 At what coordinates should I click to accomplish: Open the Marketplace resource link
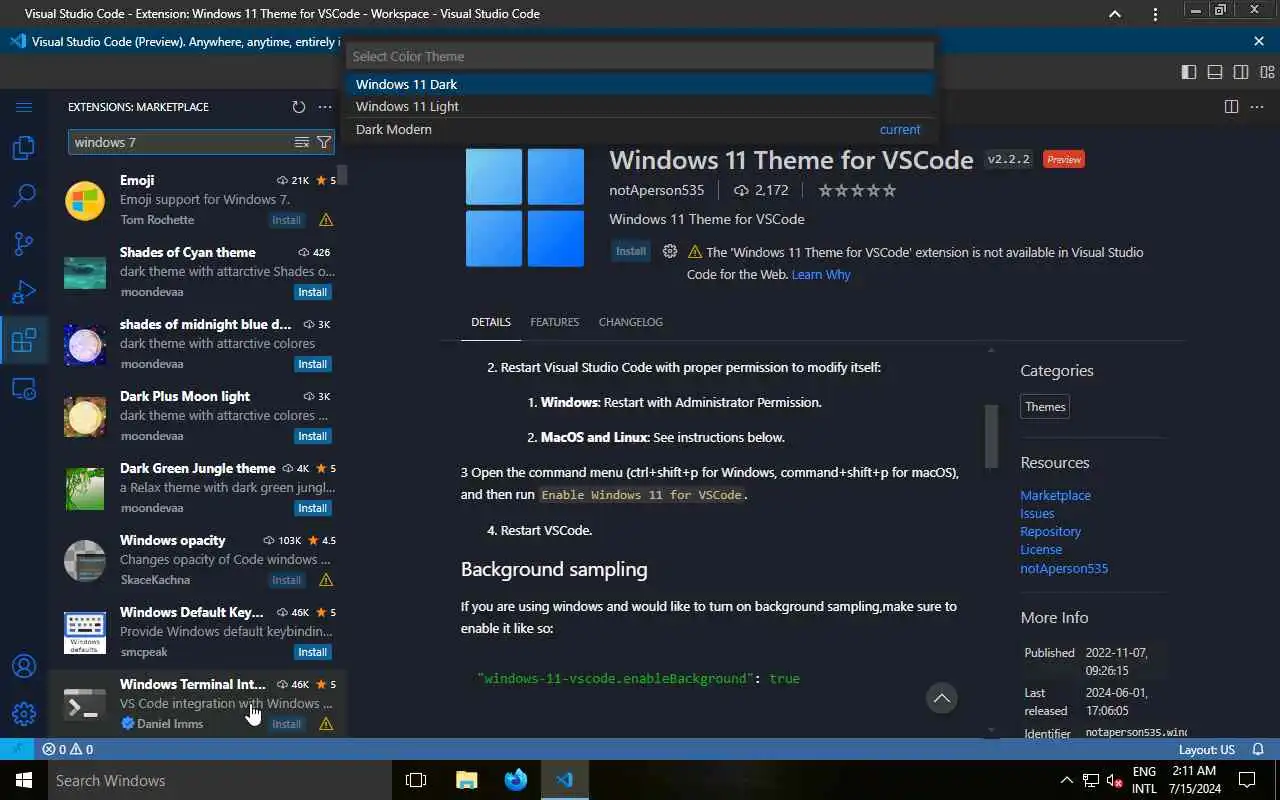point(1055,495)
